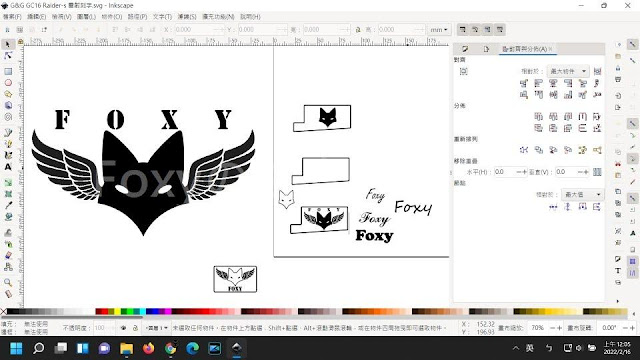Click Align left edges icon

pos(538,83)
